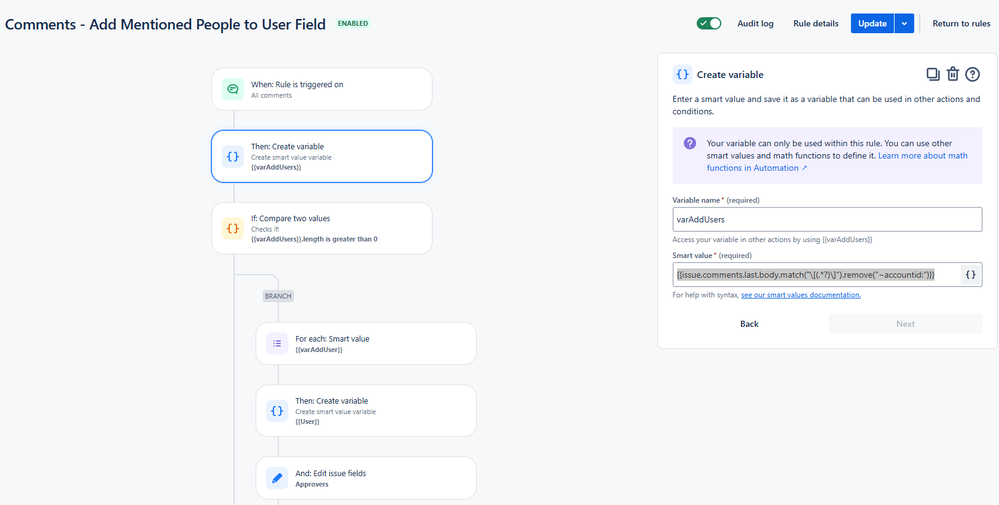
Task: Click Create variable panel header icon
Action: click(682, 75)
